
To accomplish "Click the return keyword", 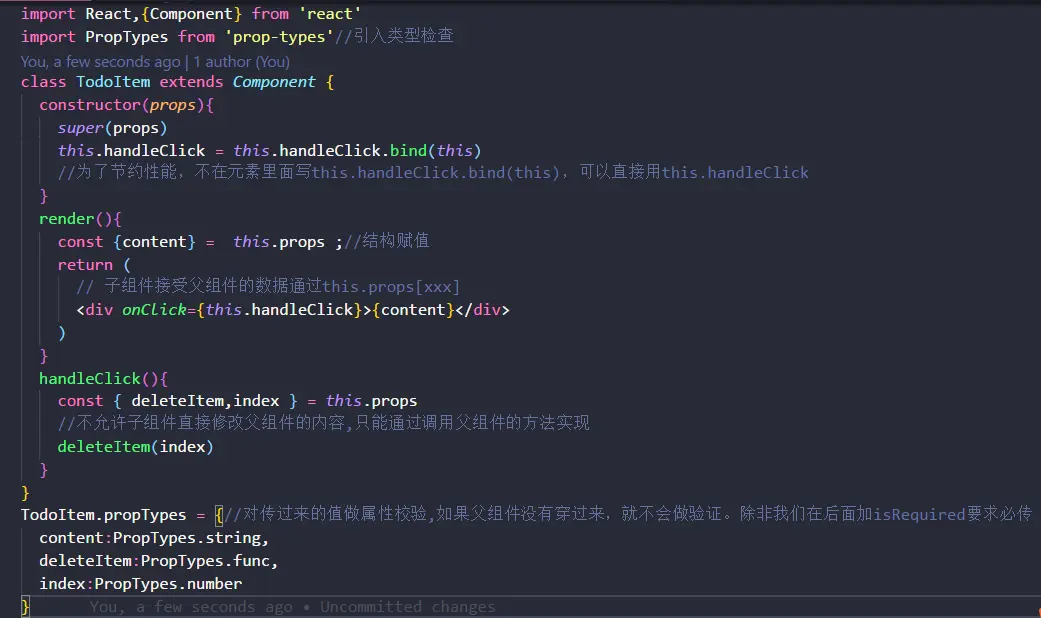I will point(85,265).
